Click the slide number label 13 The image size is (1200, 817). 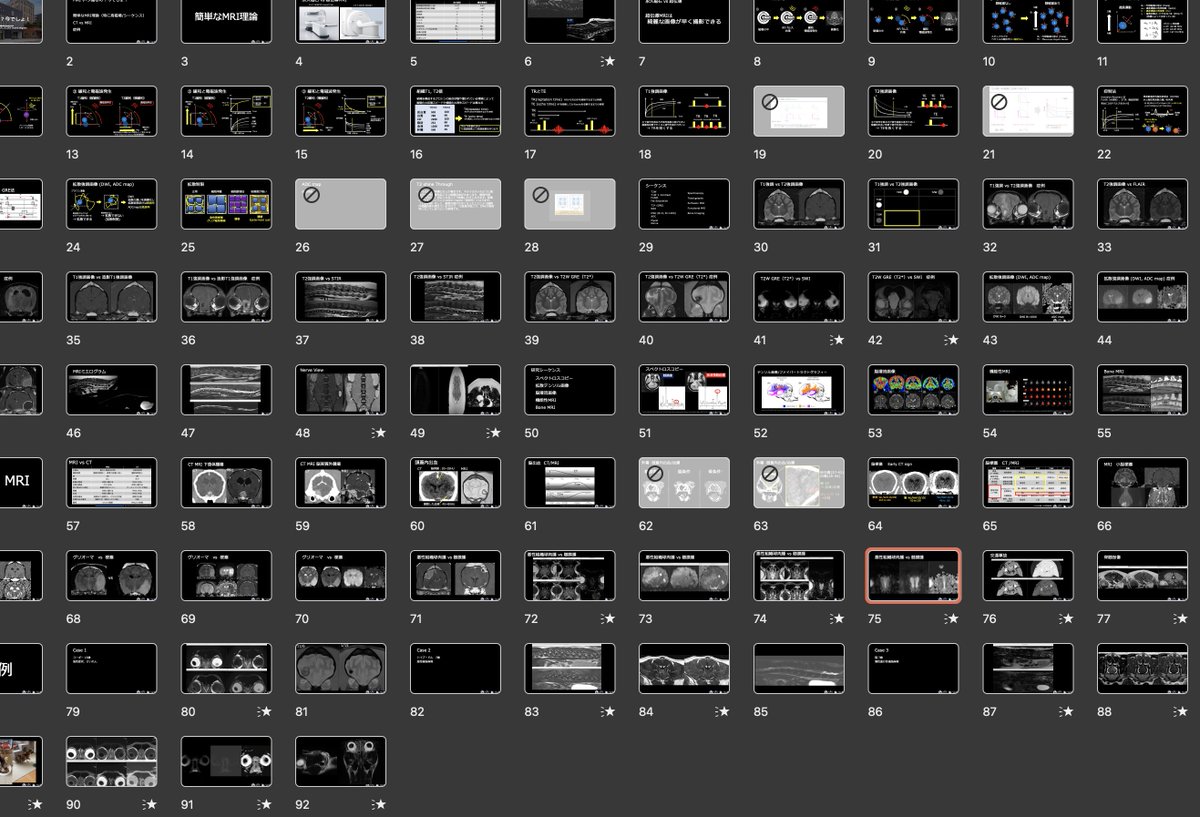[x=73, y=155]
